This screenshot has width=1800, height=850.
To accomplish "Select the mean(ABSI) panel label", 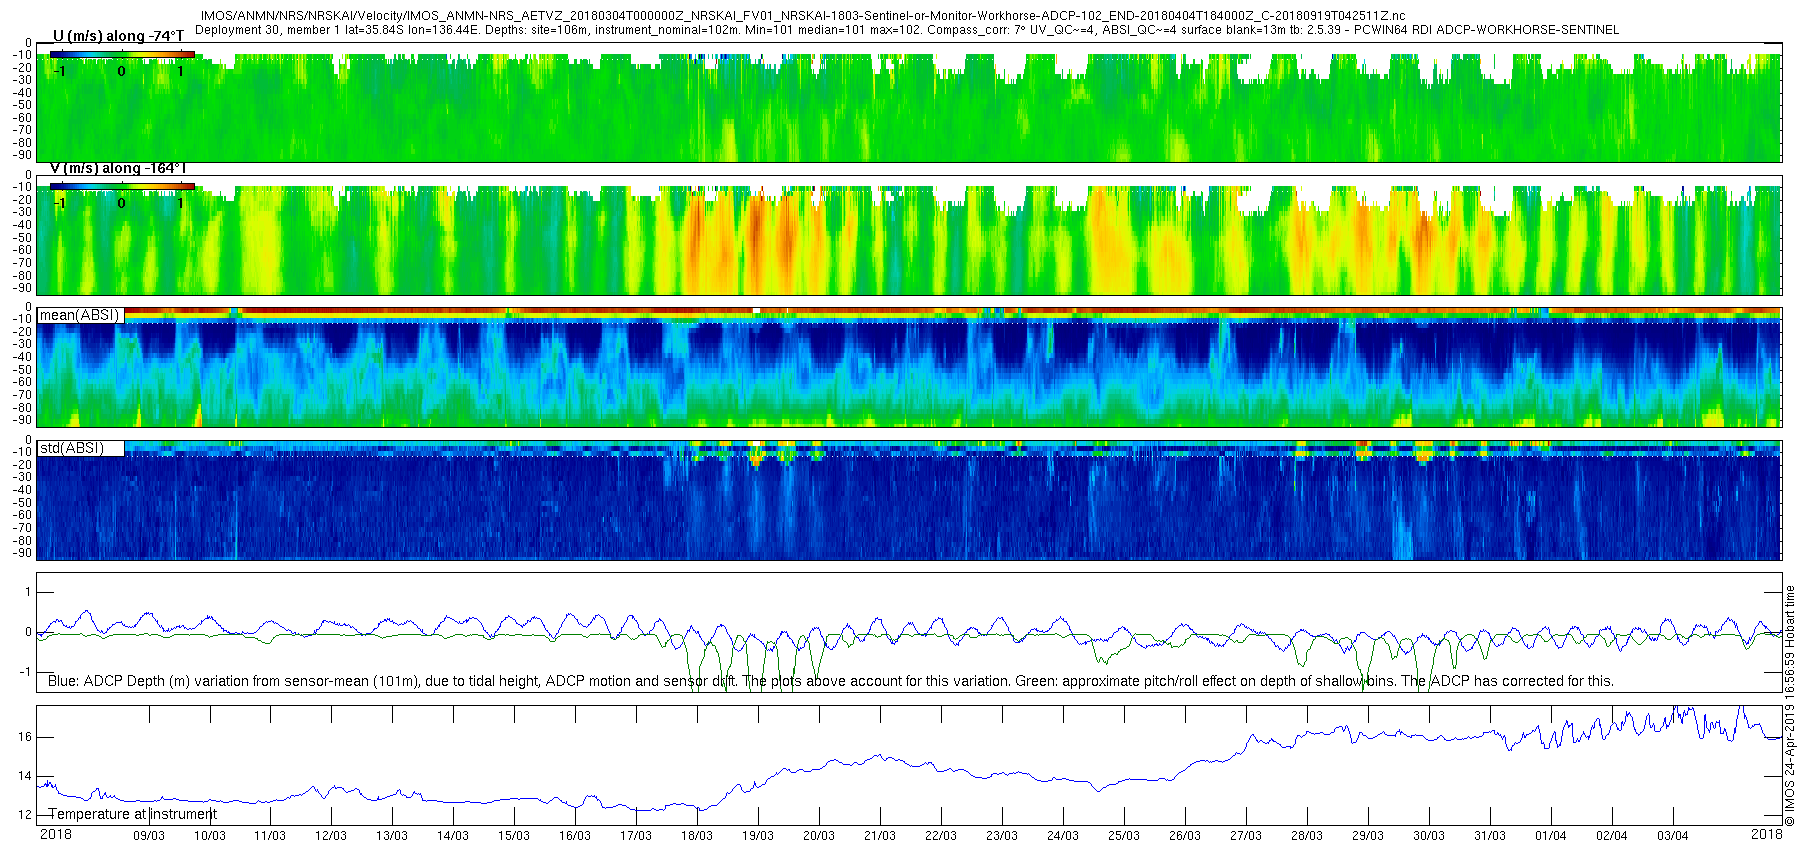I will [x=80, y=315].
